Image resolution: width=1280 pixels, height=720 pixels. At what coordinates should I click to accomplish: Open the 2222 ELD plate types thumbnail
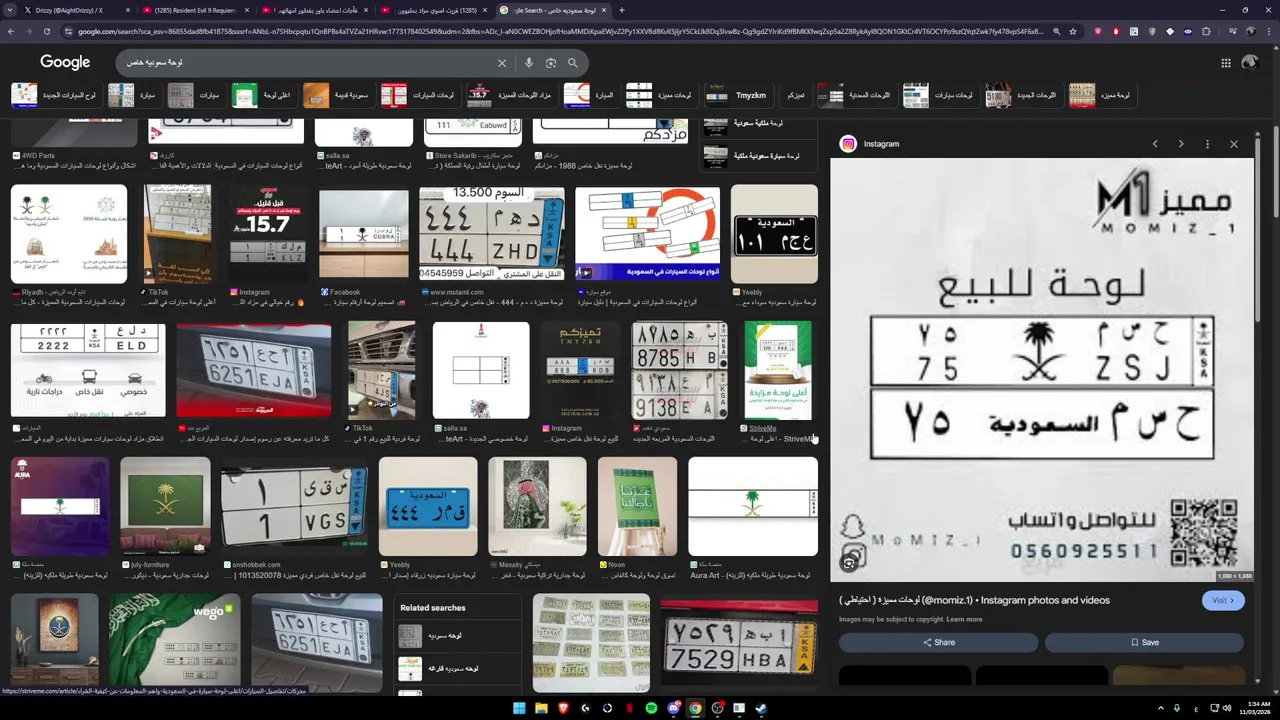(x=88, y=370)
